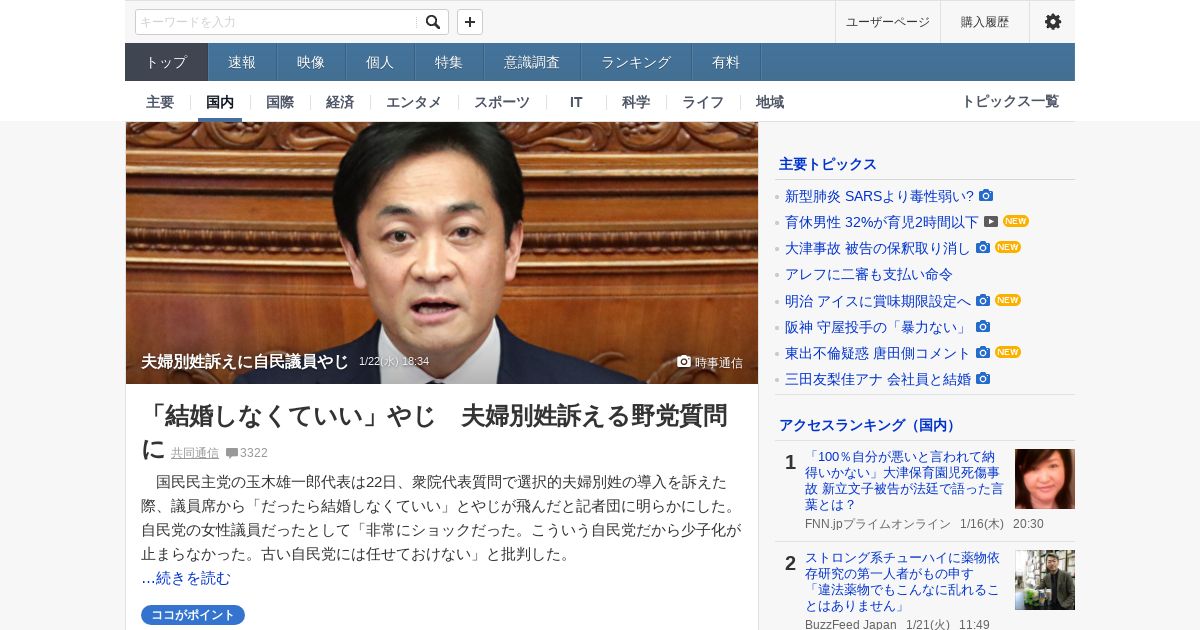Open 育休男性 32%が育児2時間以下 topic
This screenshot has height=630, width=1200.
882,222
